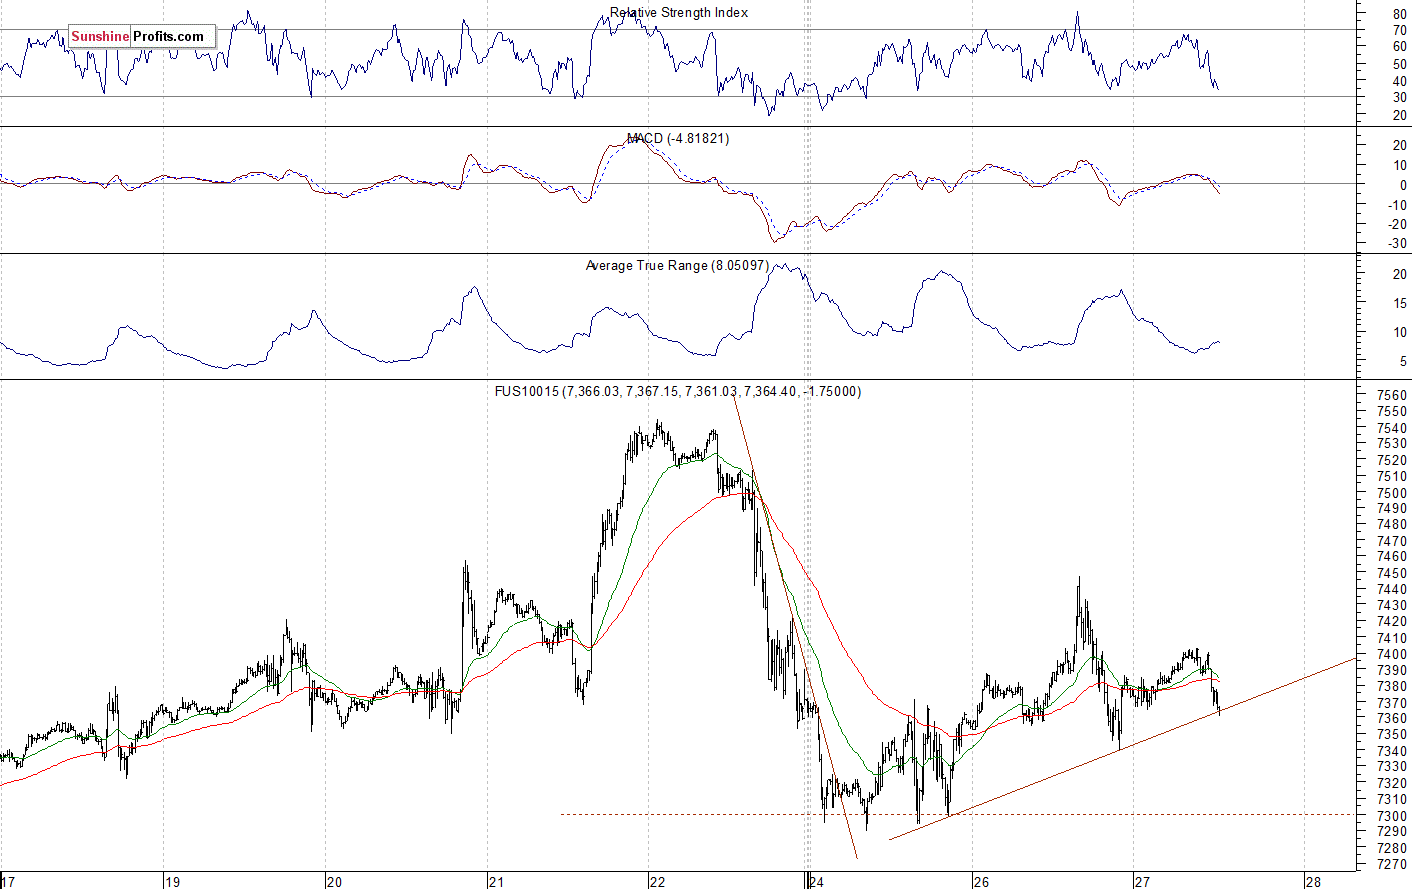Click date label 28 on time axis

click(x=1314, y=882)
